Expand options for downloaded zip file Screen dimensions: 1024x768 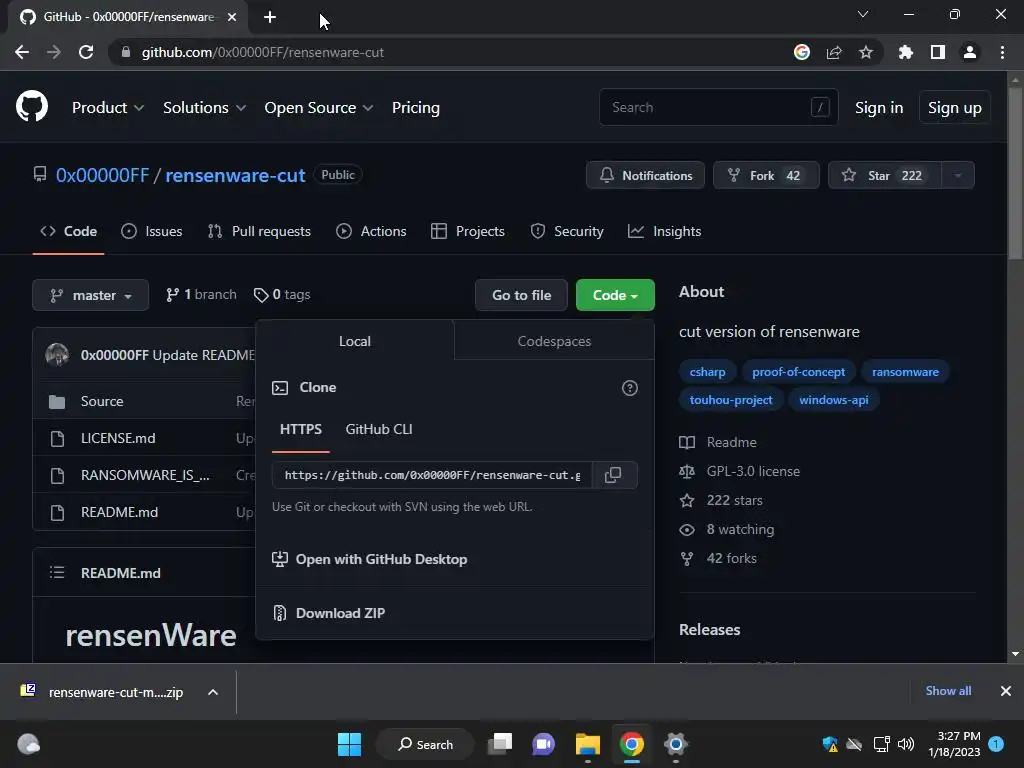click(x=213, y=692)
